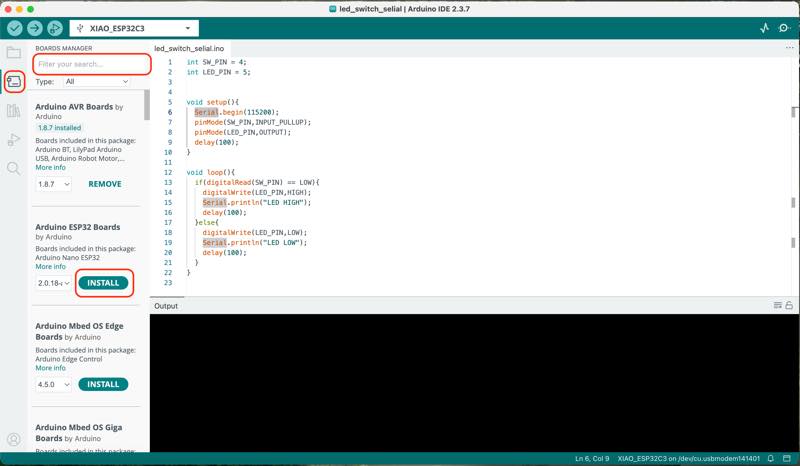Viewport: 800px width, 466px height.
Task: Click the Ln 6, Col 9 status text
Action: click(592, 458)
